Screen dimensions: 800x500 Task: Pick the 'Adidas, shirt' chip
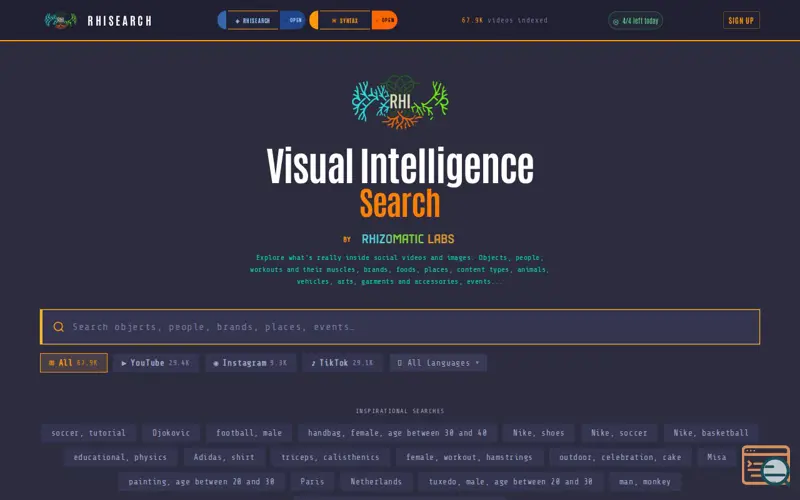pyautogui.click(x=224, y=457)
